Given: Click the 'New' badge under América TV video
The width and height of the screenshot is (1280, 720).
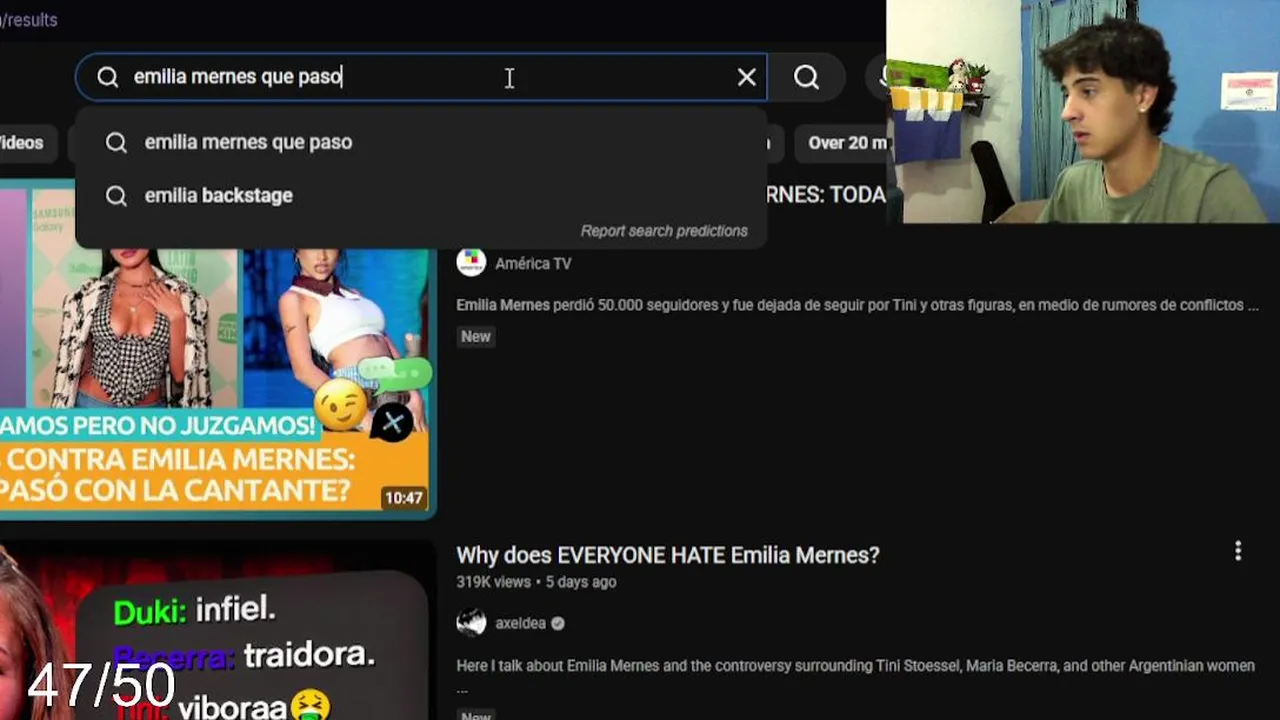Looking at the screenshot, I should click(476, 337).
